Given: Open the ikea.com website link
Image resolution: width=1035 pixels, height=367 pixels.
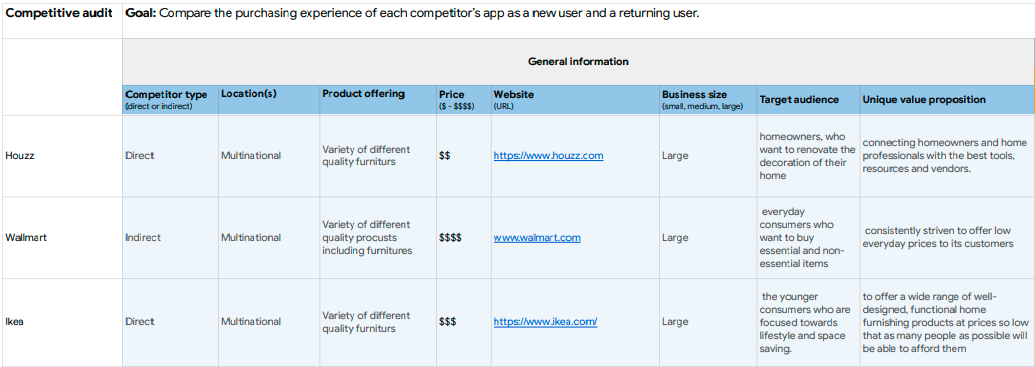Looking at the screenshot, I should 545,321.
